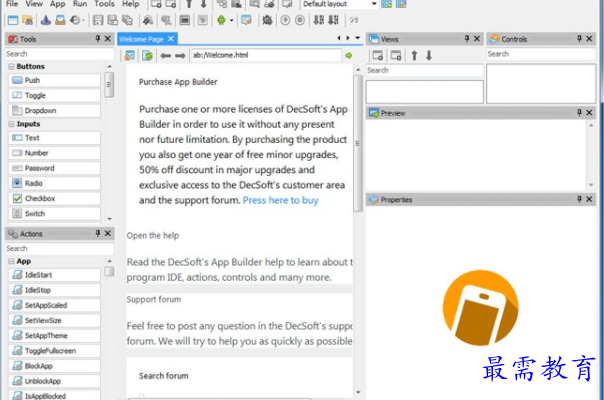604x400 pixels.
Task: Select the Dropdown control in the Tools panel
Action: [x=54, y=111]
